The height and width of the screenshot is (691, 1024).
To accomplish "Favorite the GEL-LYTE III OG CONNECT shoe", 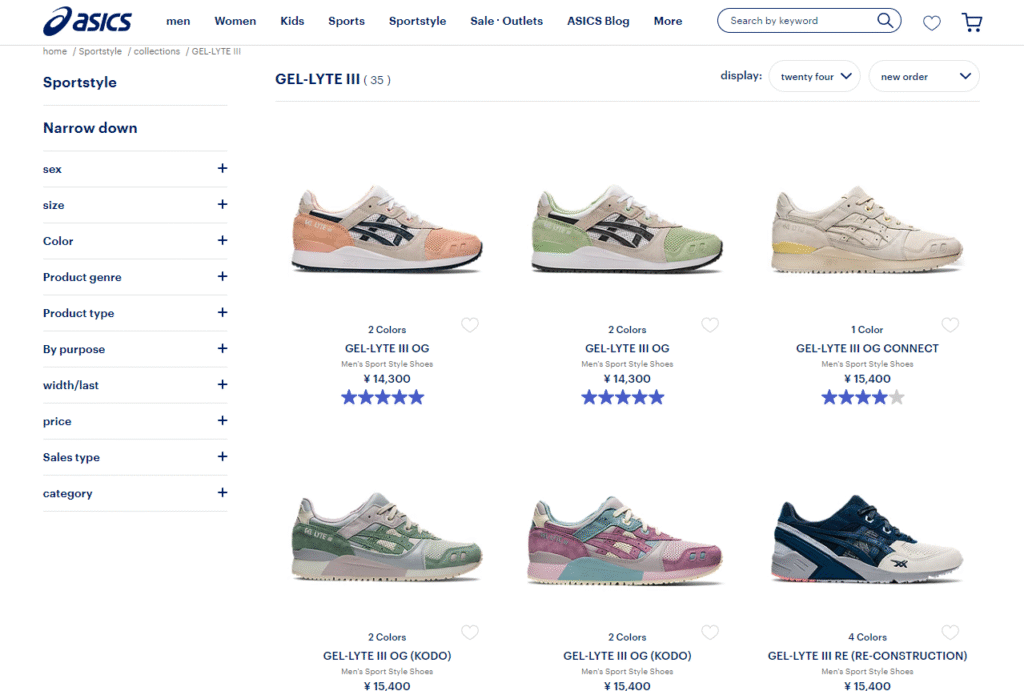I will pos(950,325).
